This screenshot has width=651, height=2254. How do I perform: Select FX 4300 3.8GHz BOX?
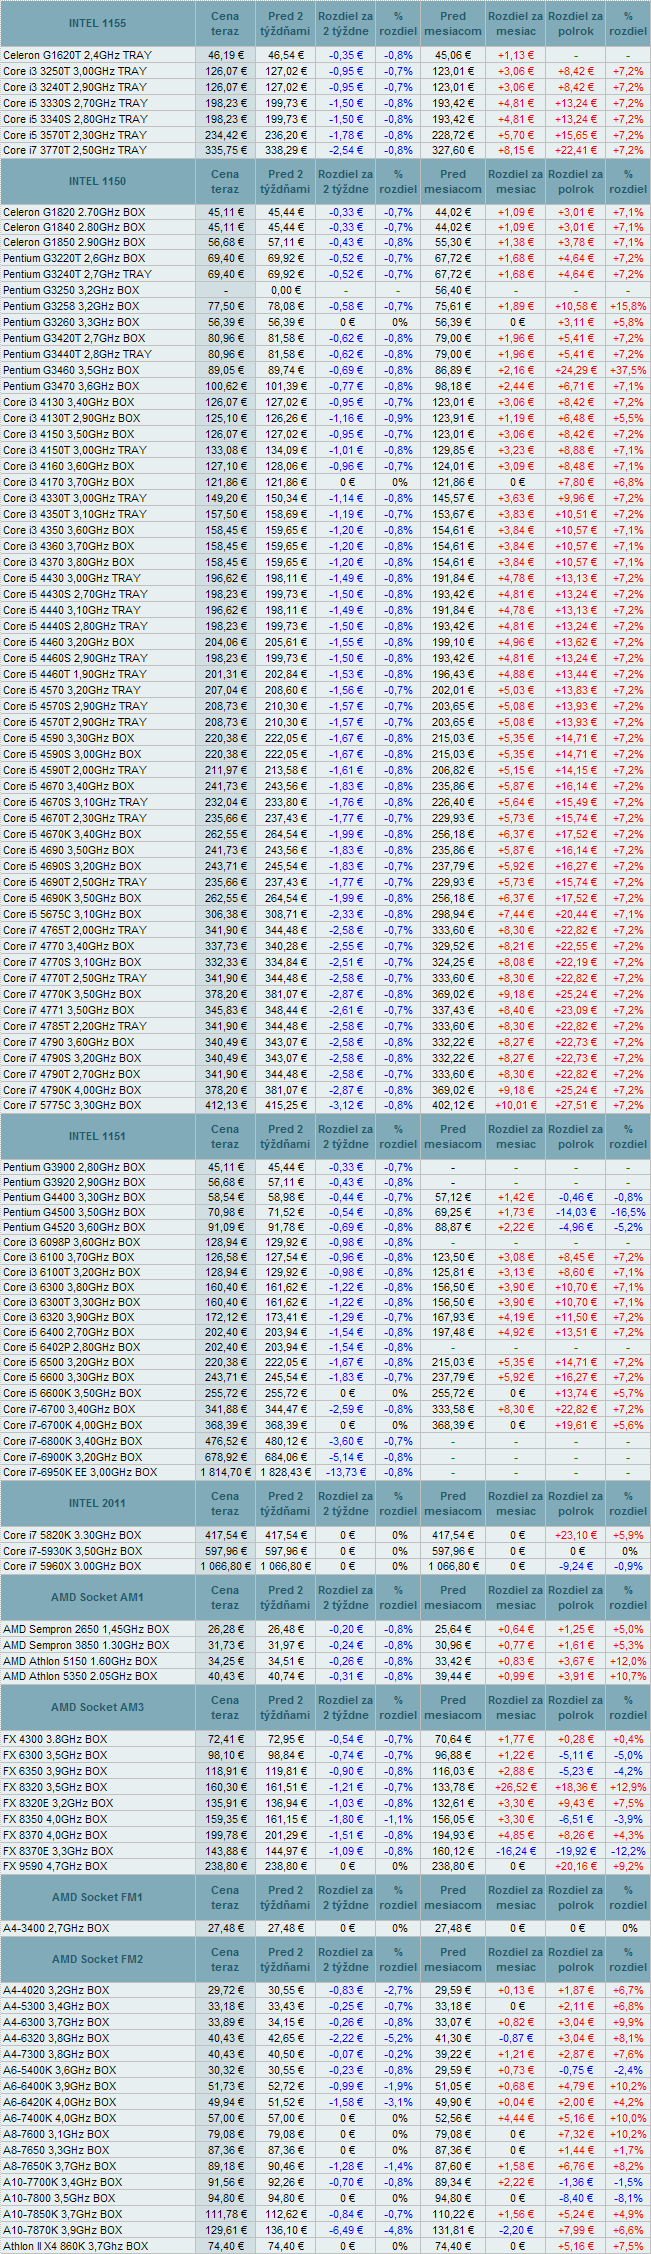(55, 1739)
